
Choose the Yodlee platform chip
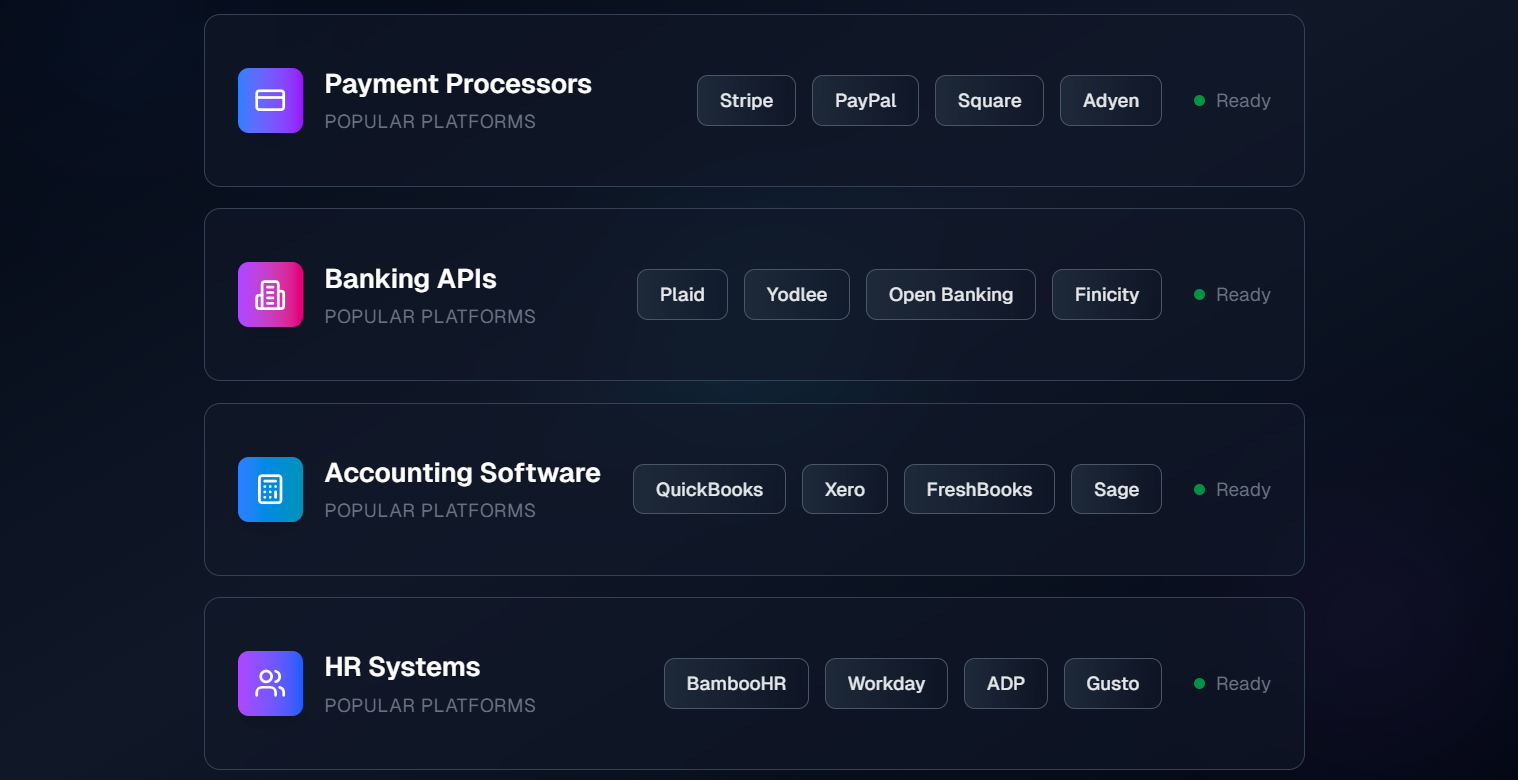797,294
